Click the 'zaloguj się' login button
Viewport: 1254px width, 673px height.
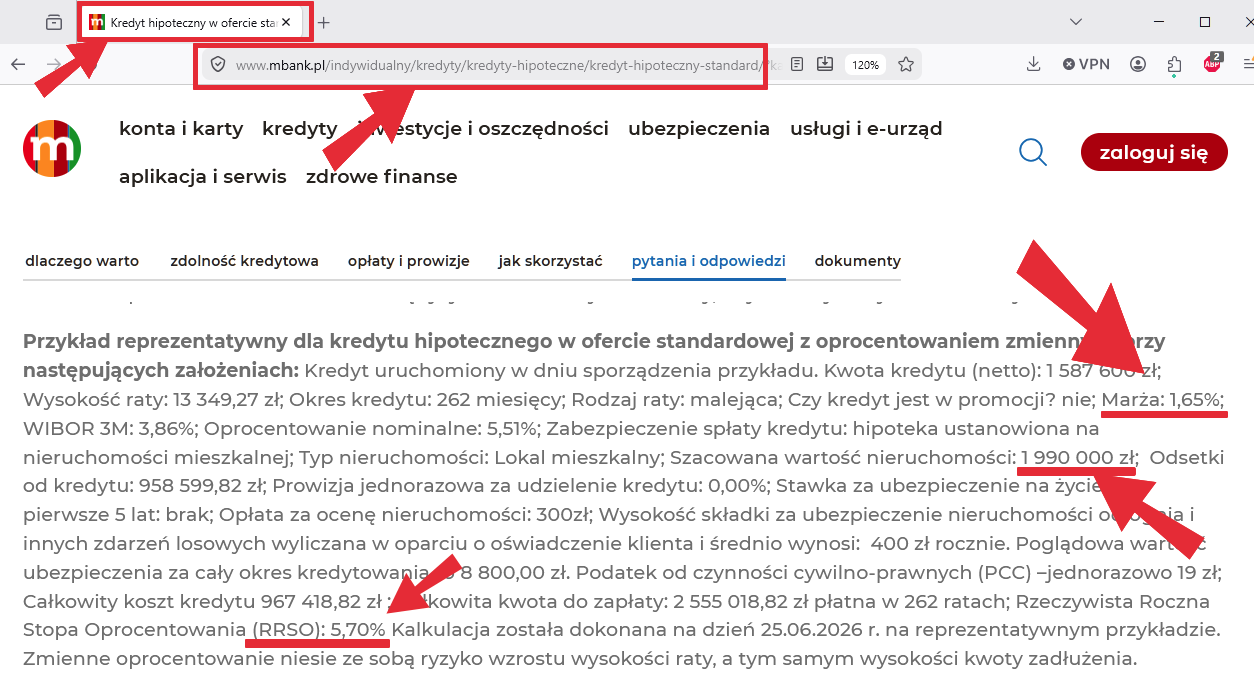pos(1154,153)
